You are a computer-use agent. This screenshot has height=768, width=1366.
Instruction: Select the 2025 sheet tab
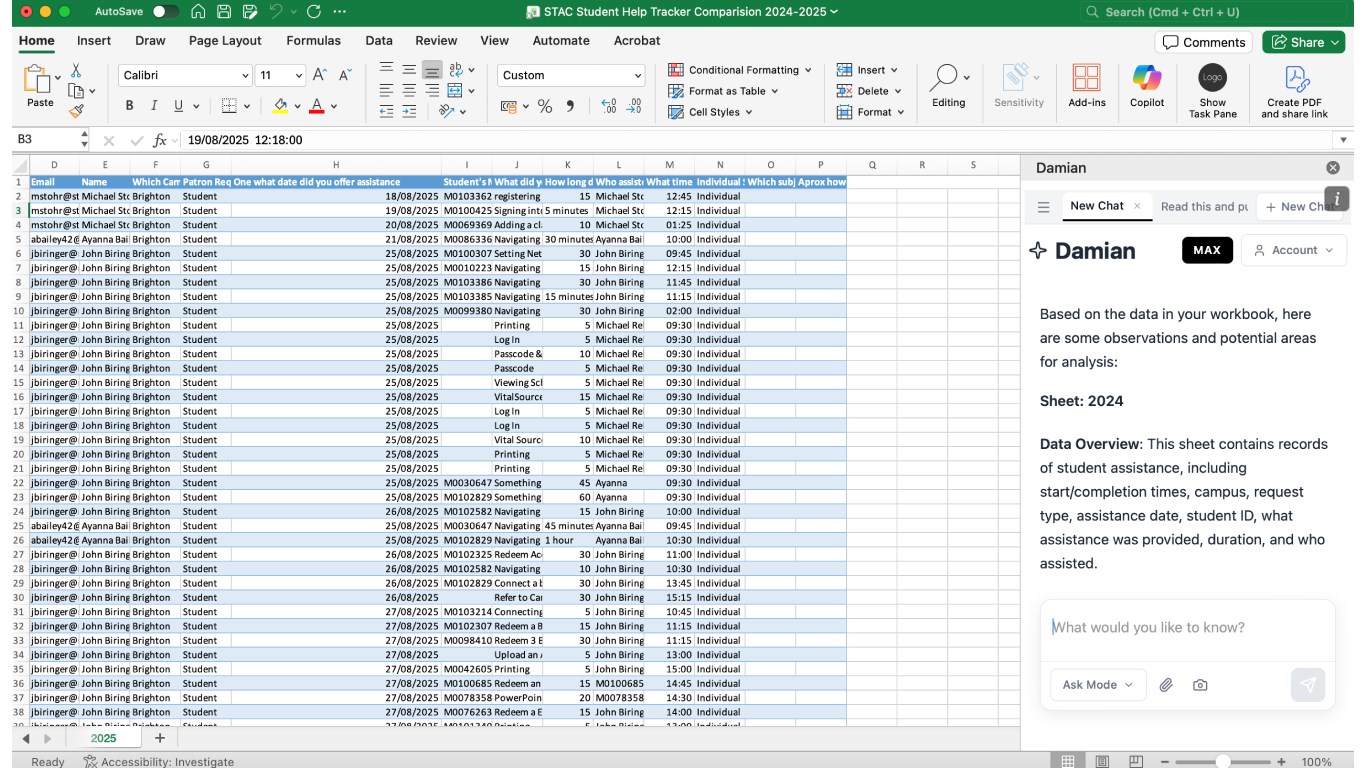tap(103, 738)
